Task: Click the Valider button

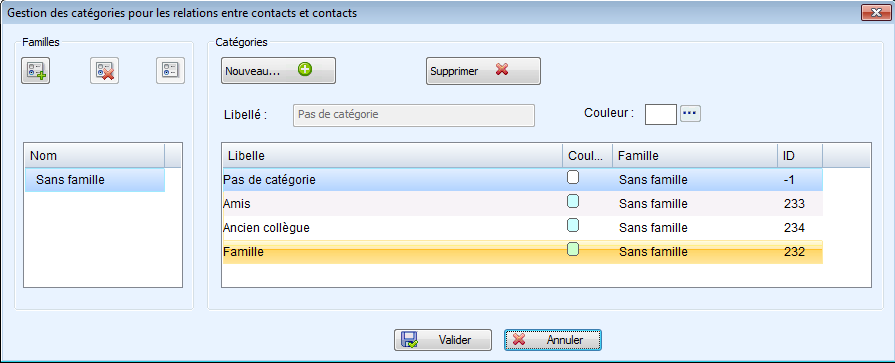Action: coord(442,340)
